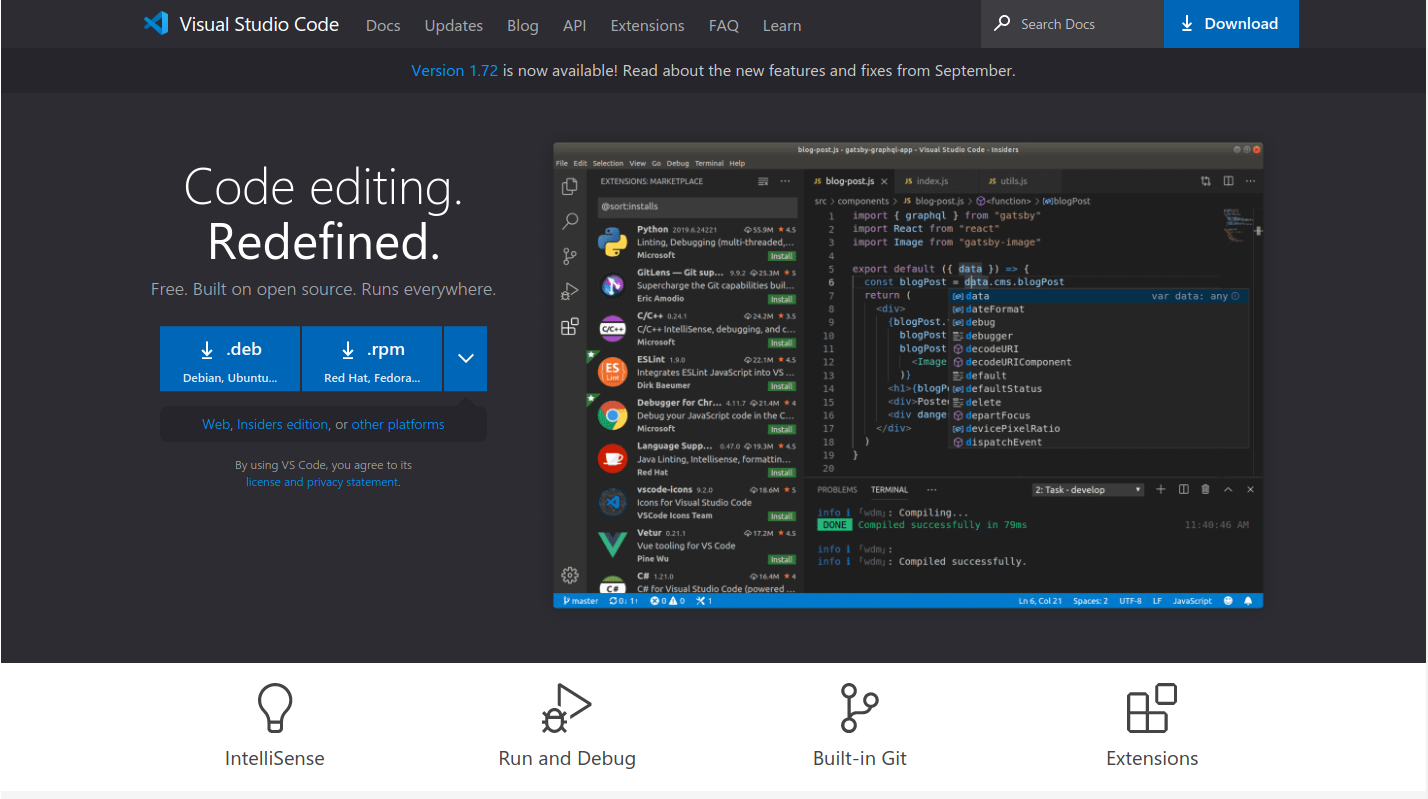The image size is (1428, 799).
Task: Select the utils.js tab in screenshot
Action: (1007, 181)
